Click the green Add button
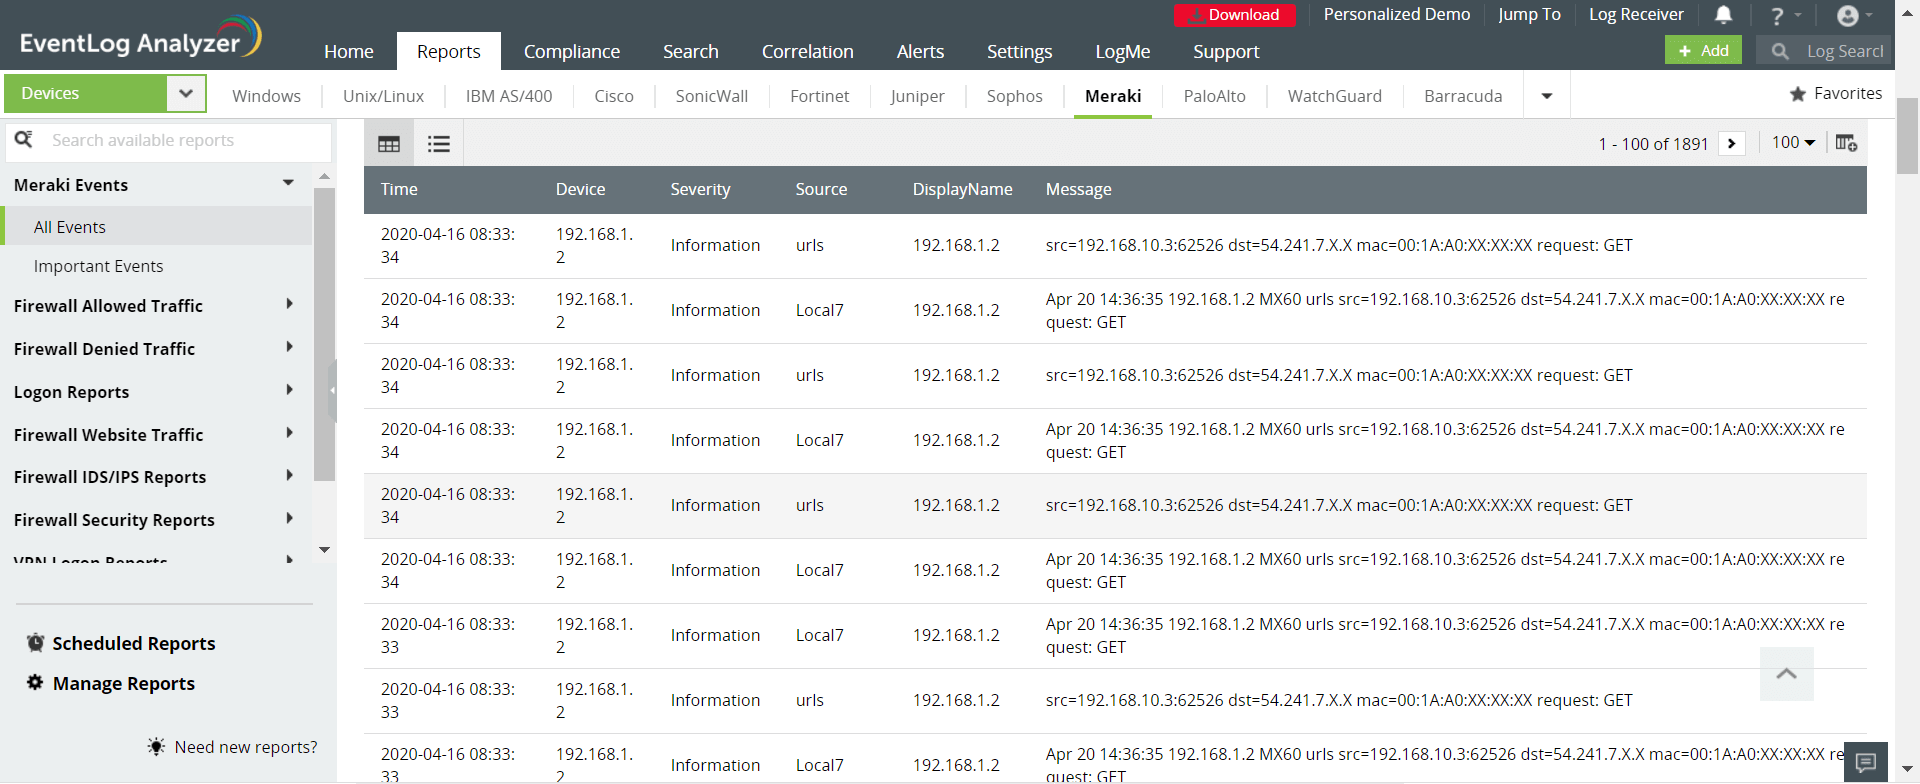 1704,51
